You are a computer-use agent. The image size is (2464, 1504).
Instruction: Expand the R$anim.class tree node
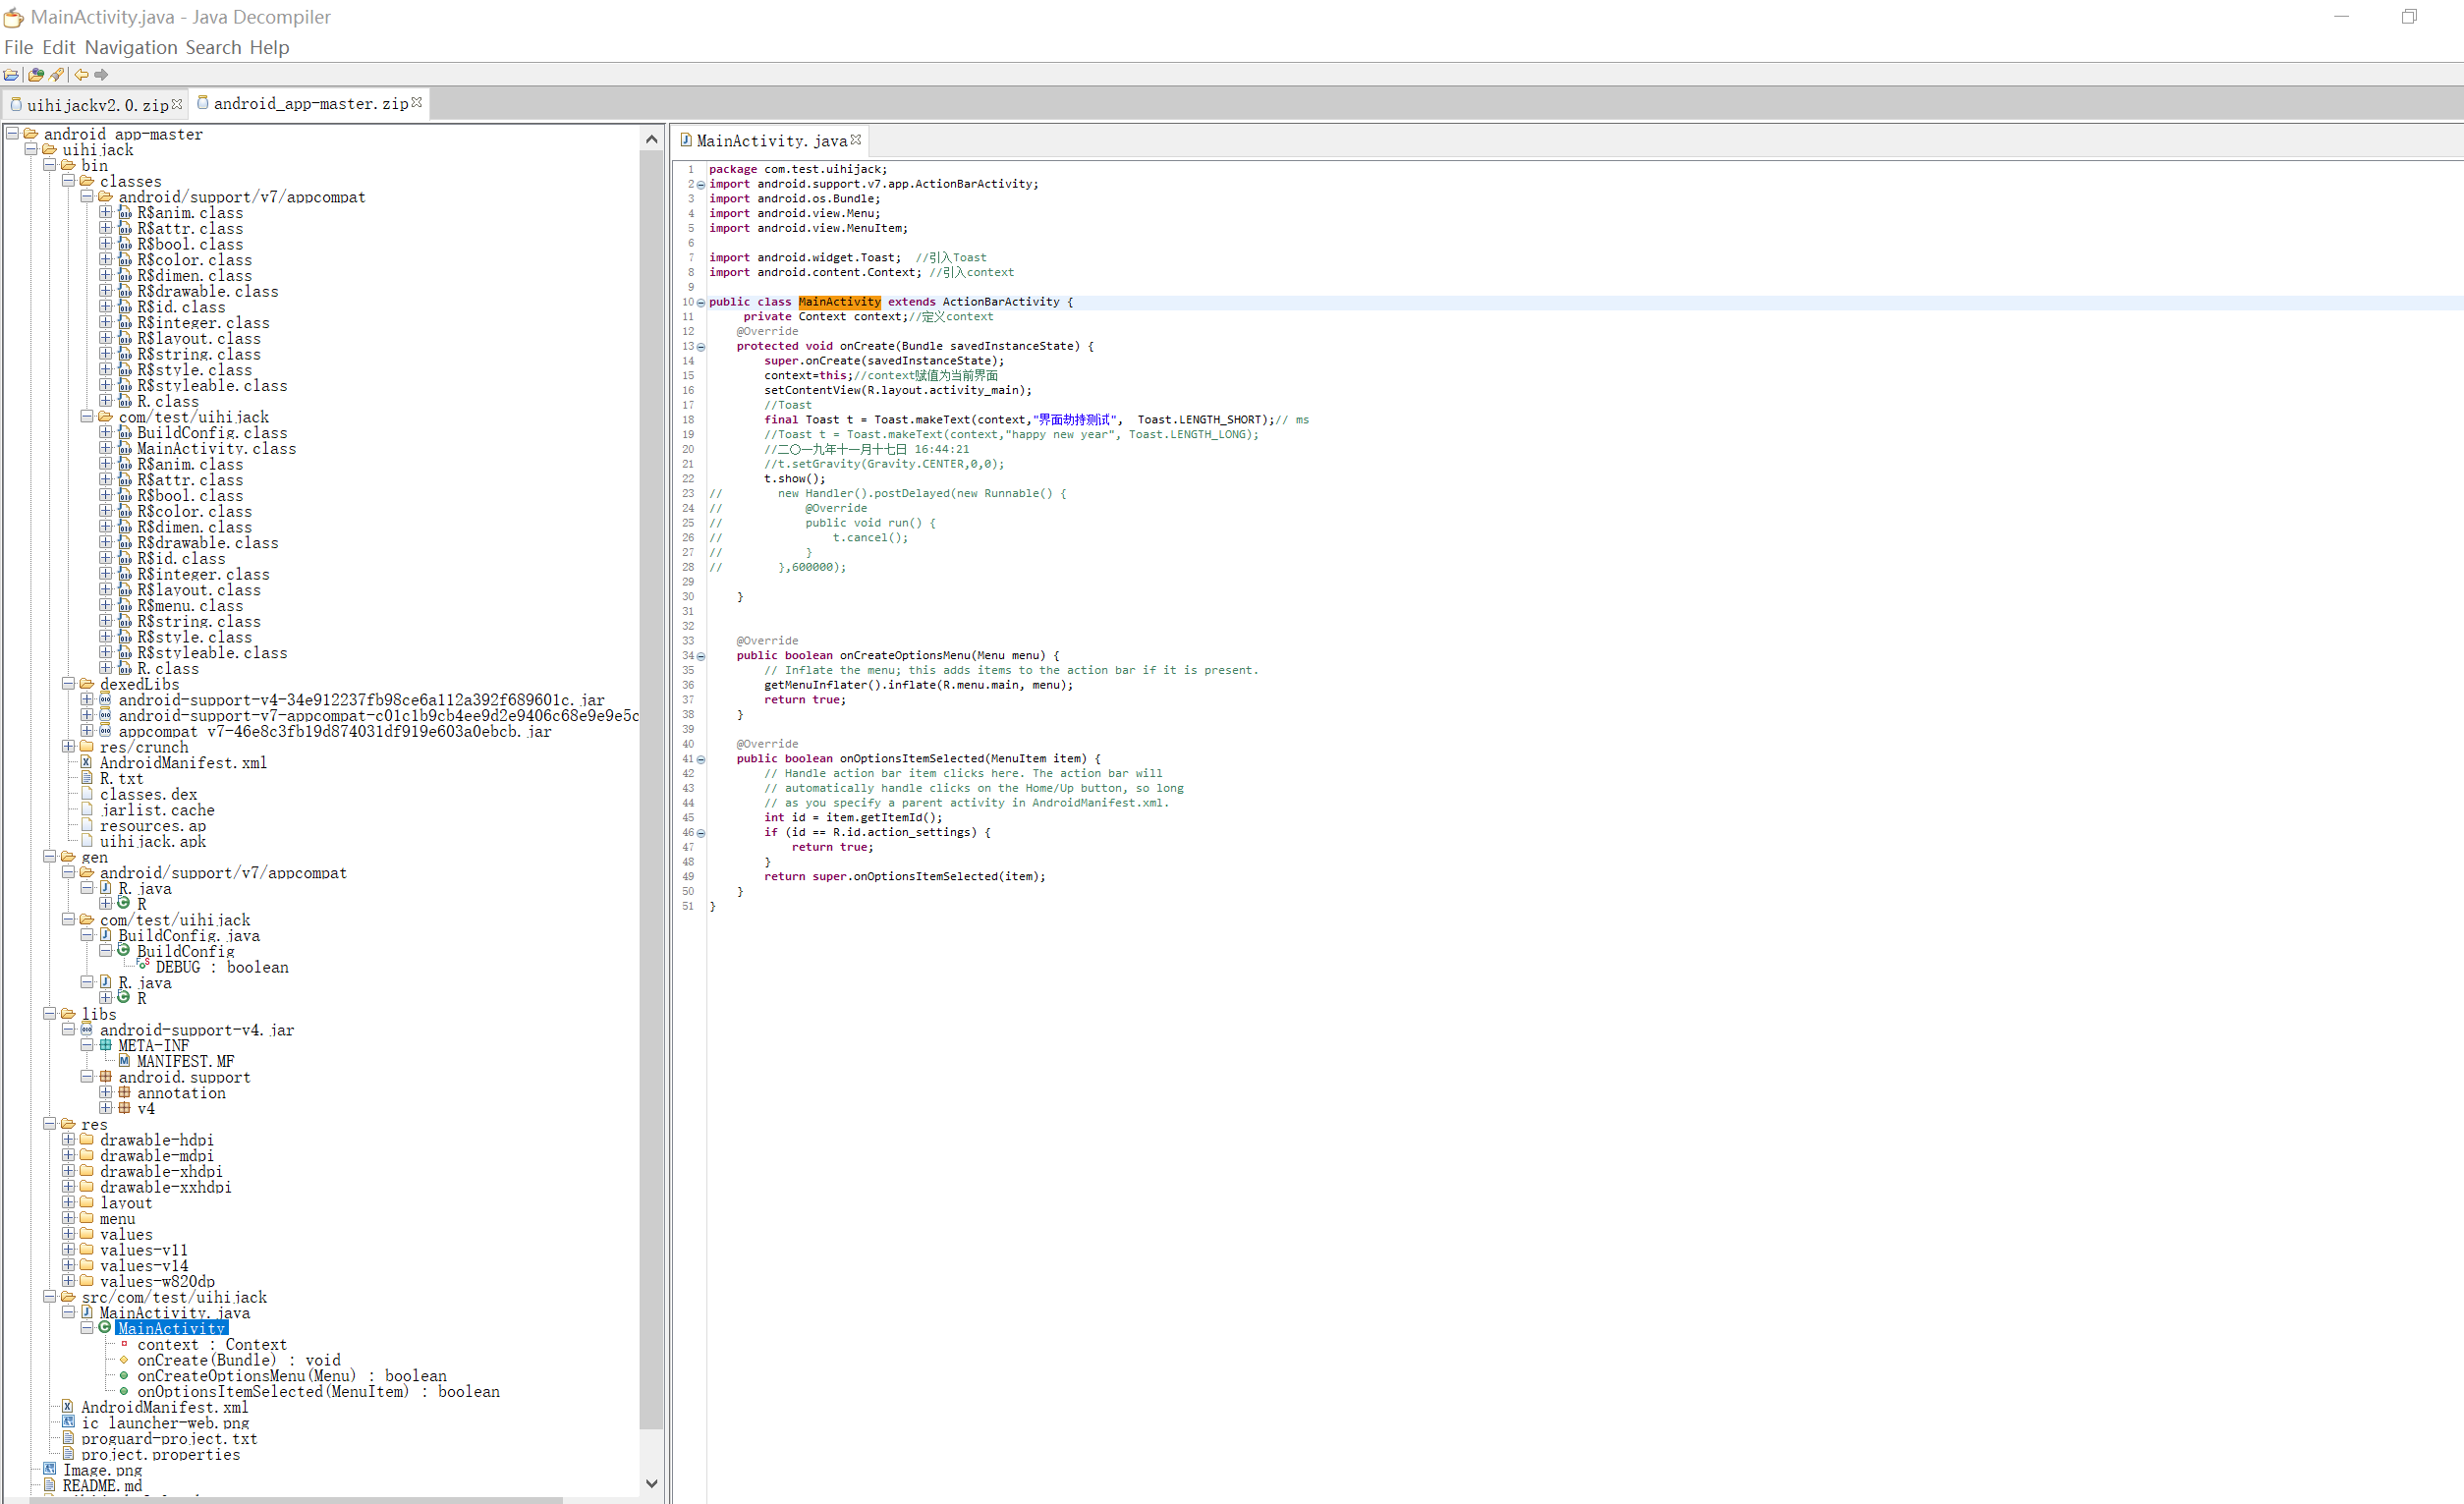point(108,212)
